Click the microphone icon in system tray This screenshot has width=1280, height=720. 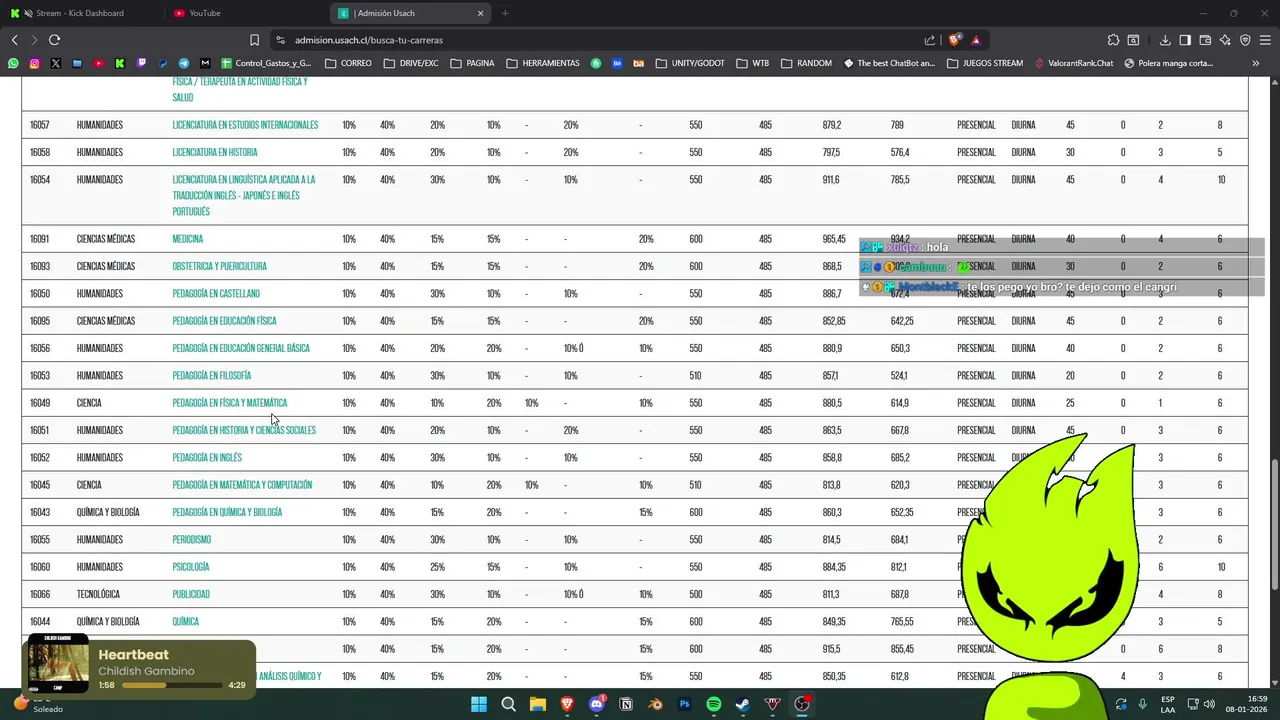point(1142,704)
